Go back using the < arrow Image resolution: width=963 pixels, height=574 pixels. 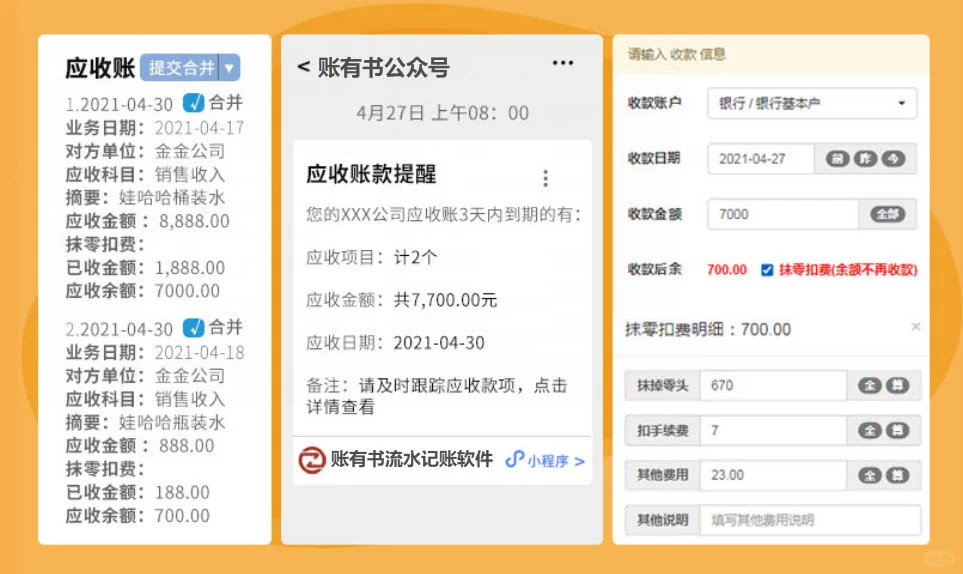(x=303, y=66)
